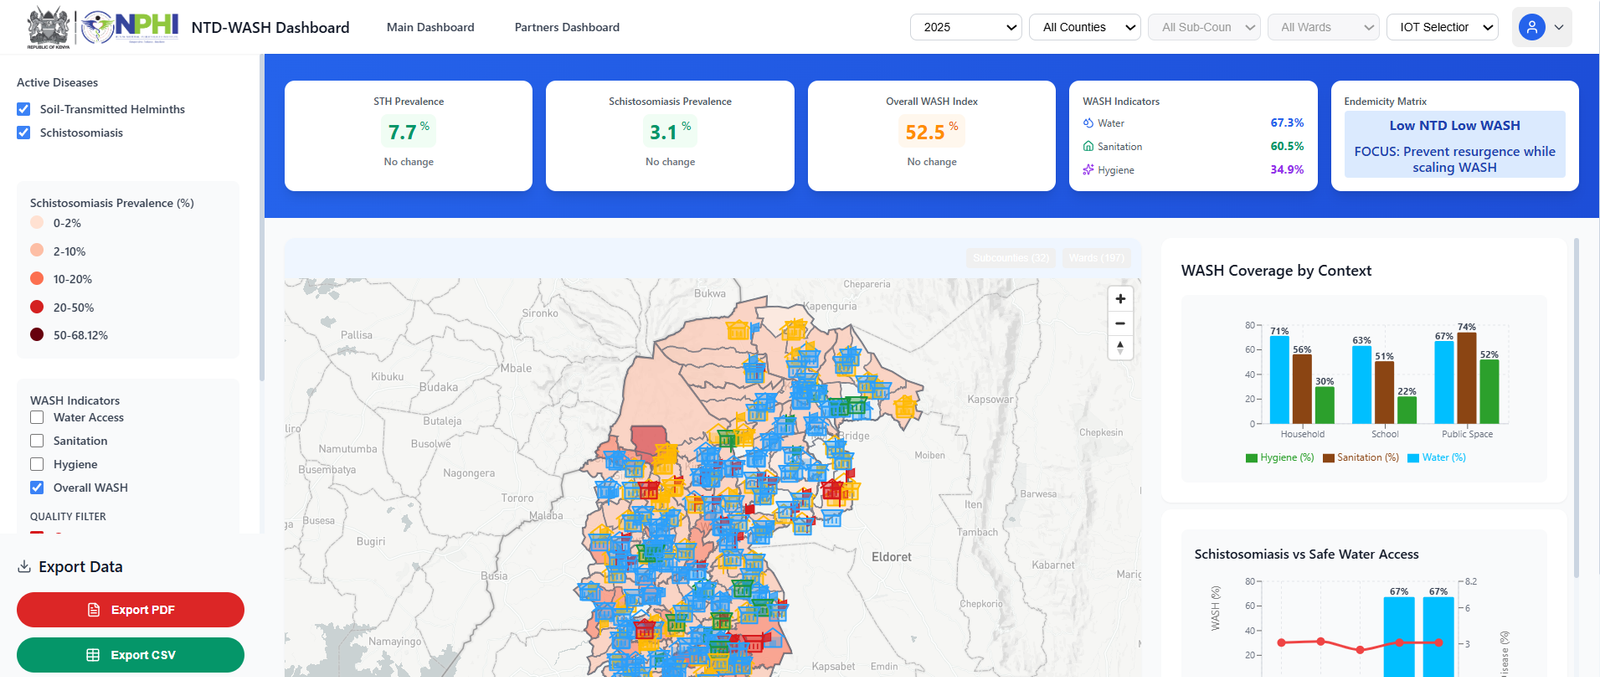Reset map bearing with compass button
1600x677 pixels.
(x=1120, y=347)
